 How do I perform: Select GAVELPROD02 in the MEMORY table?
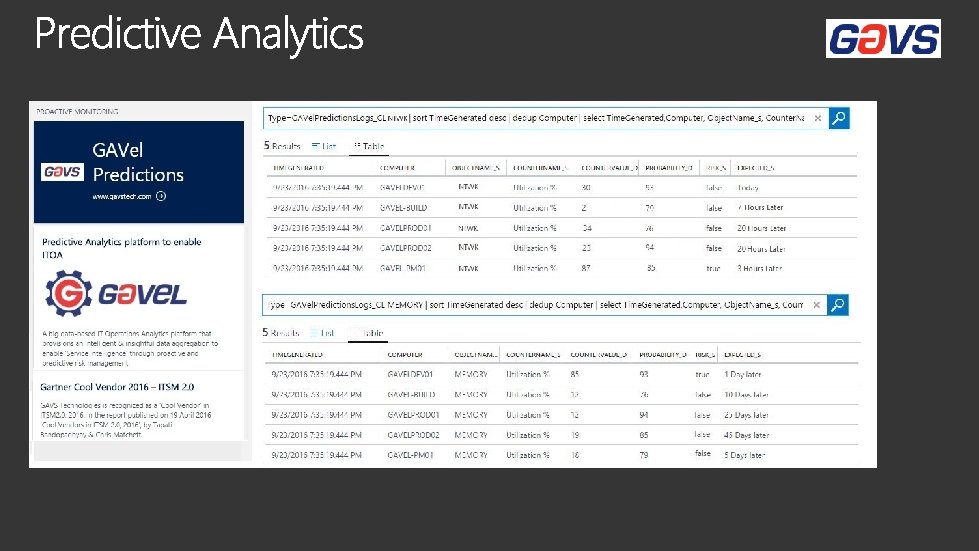pyautogui.click(x=413, y=435)
